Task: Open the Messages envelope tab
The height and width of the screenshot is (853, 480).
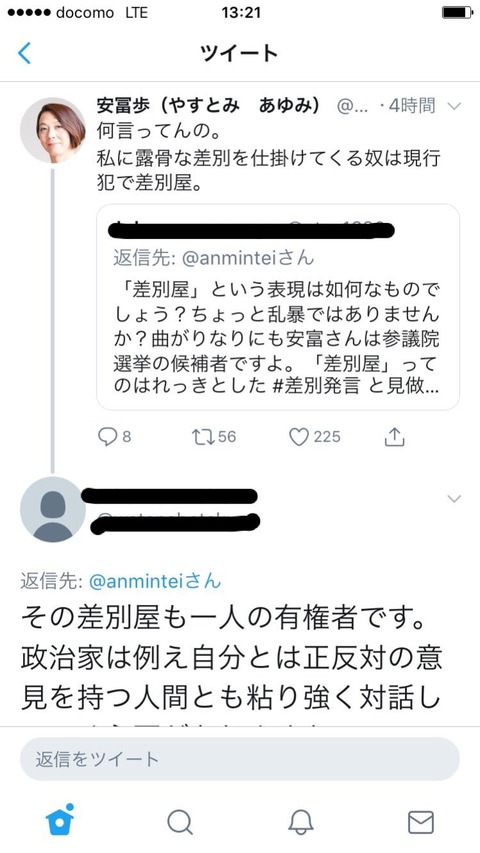Action: [421, 822]
